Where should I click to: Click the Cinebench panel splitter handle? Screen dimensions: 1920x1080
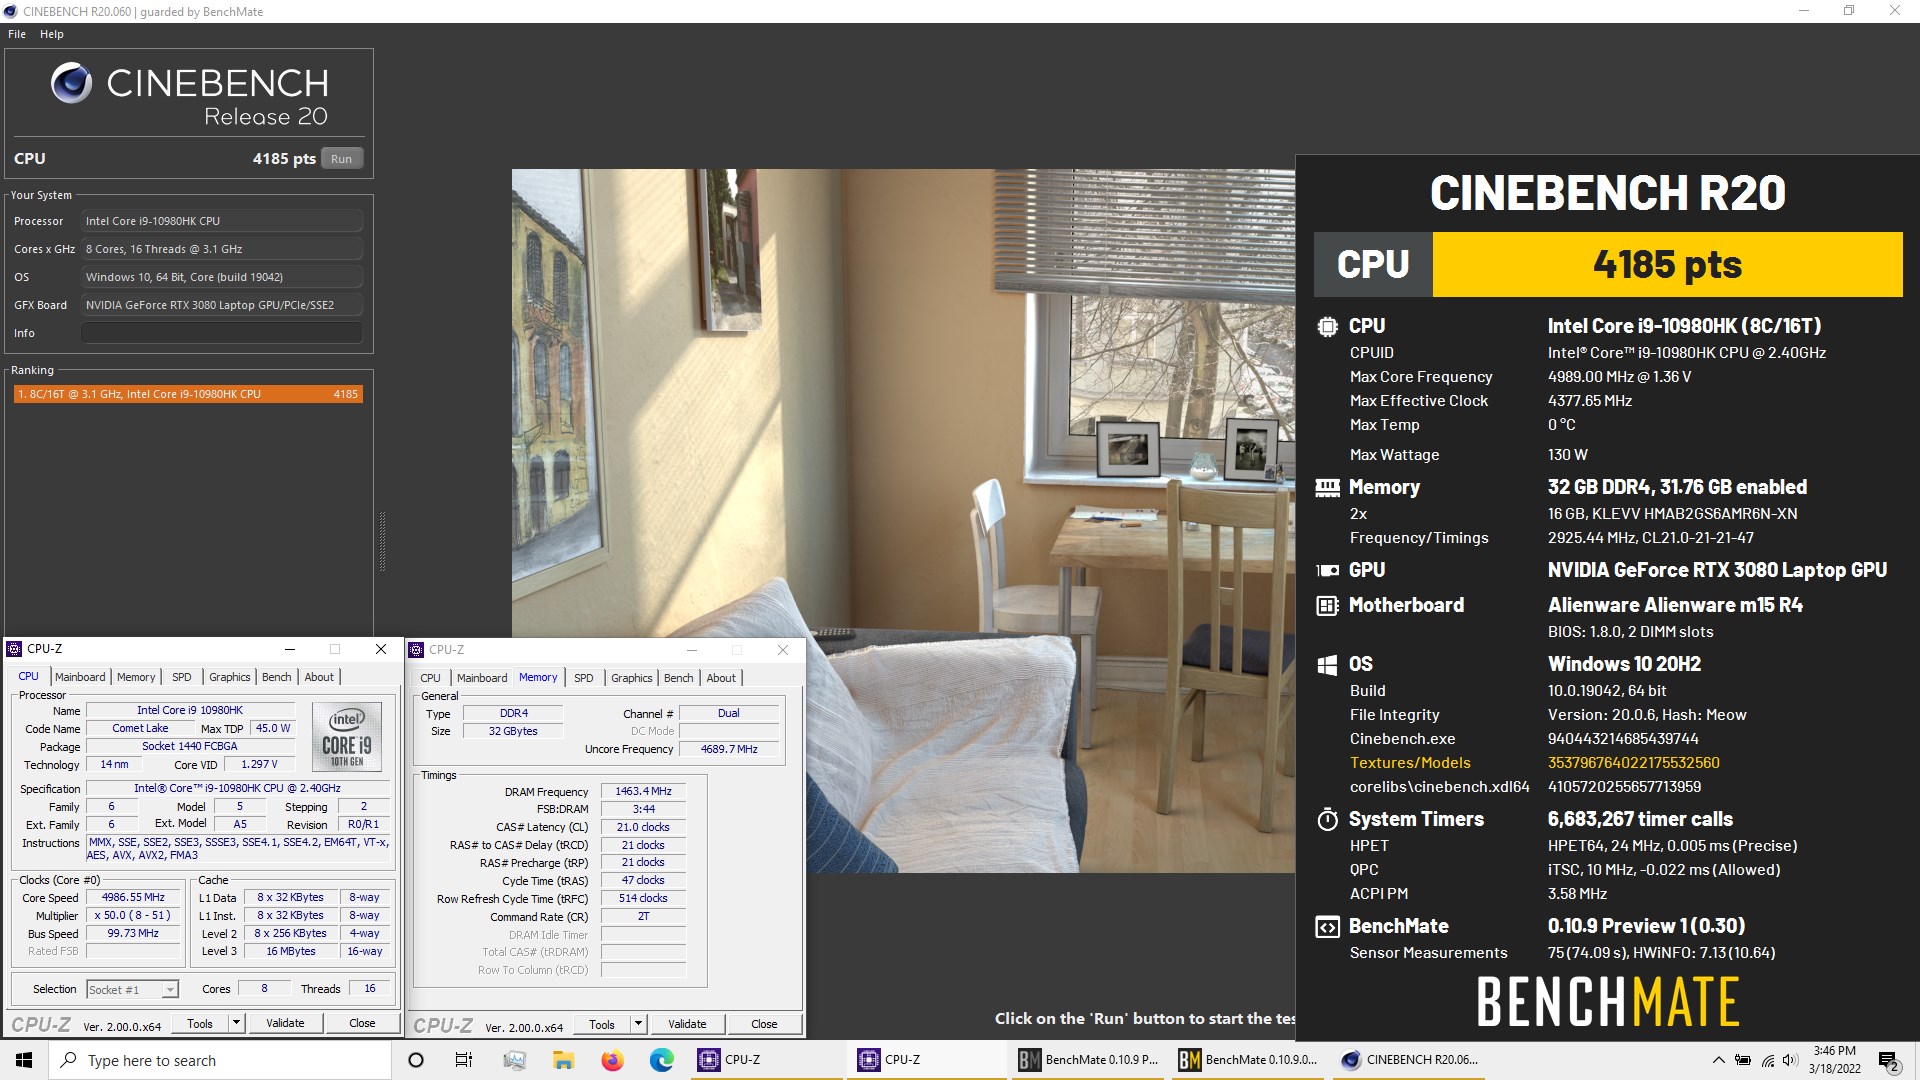tap(382, 542)
